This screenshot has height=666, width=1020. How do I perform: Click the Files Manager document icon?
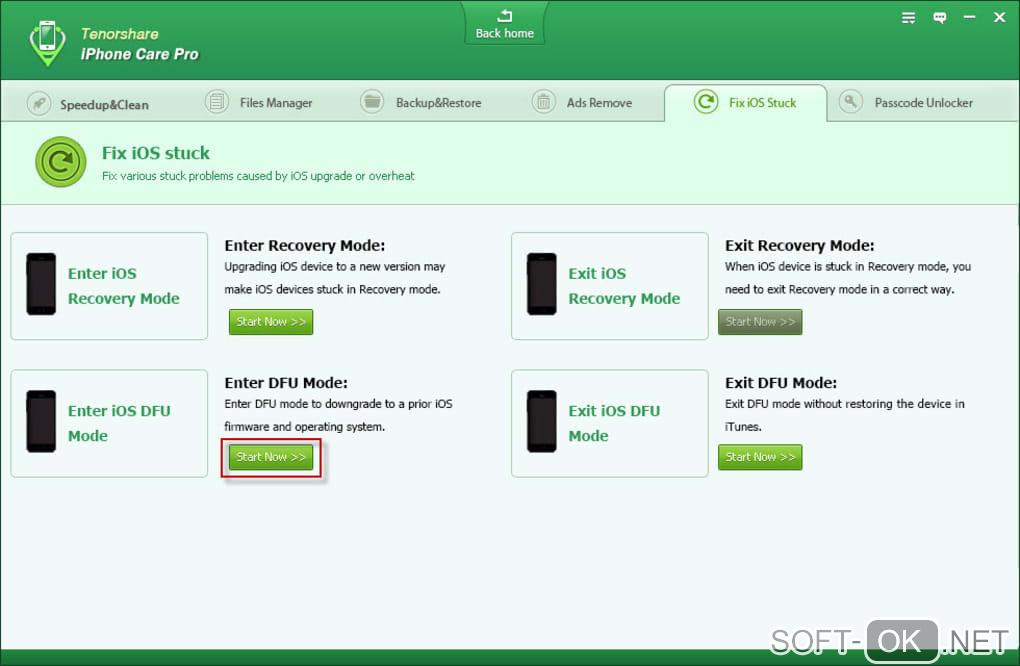pyautogui.click(x=217, y=102)
